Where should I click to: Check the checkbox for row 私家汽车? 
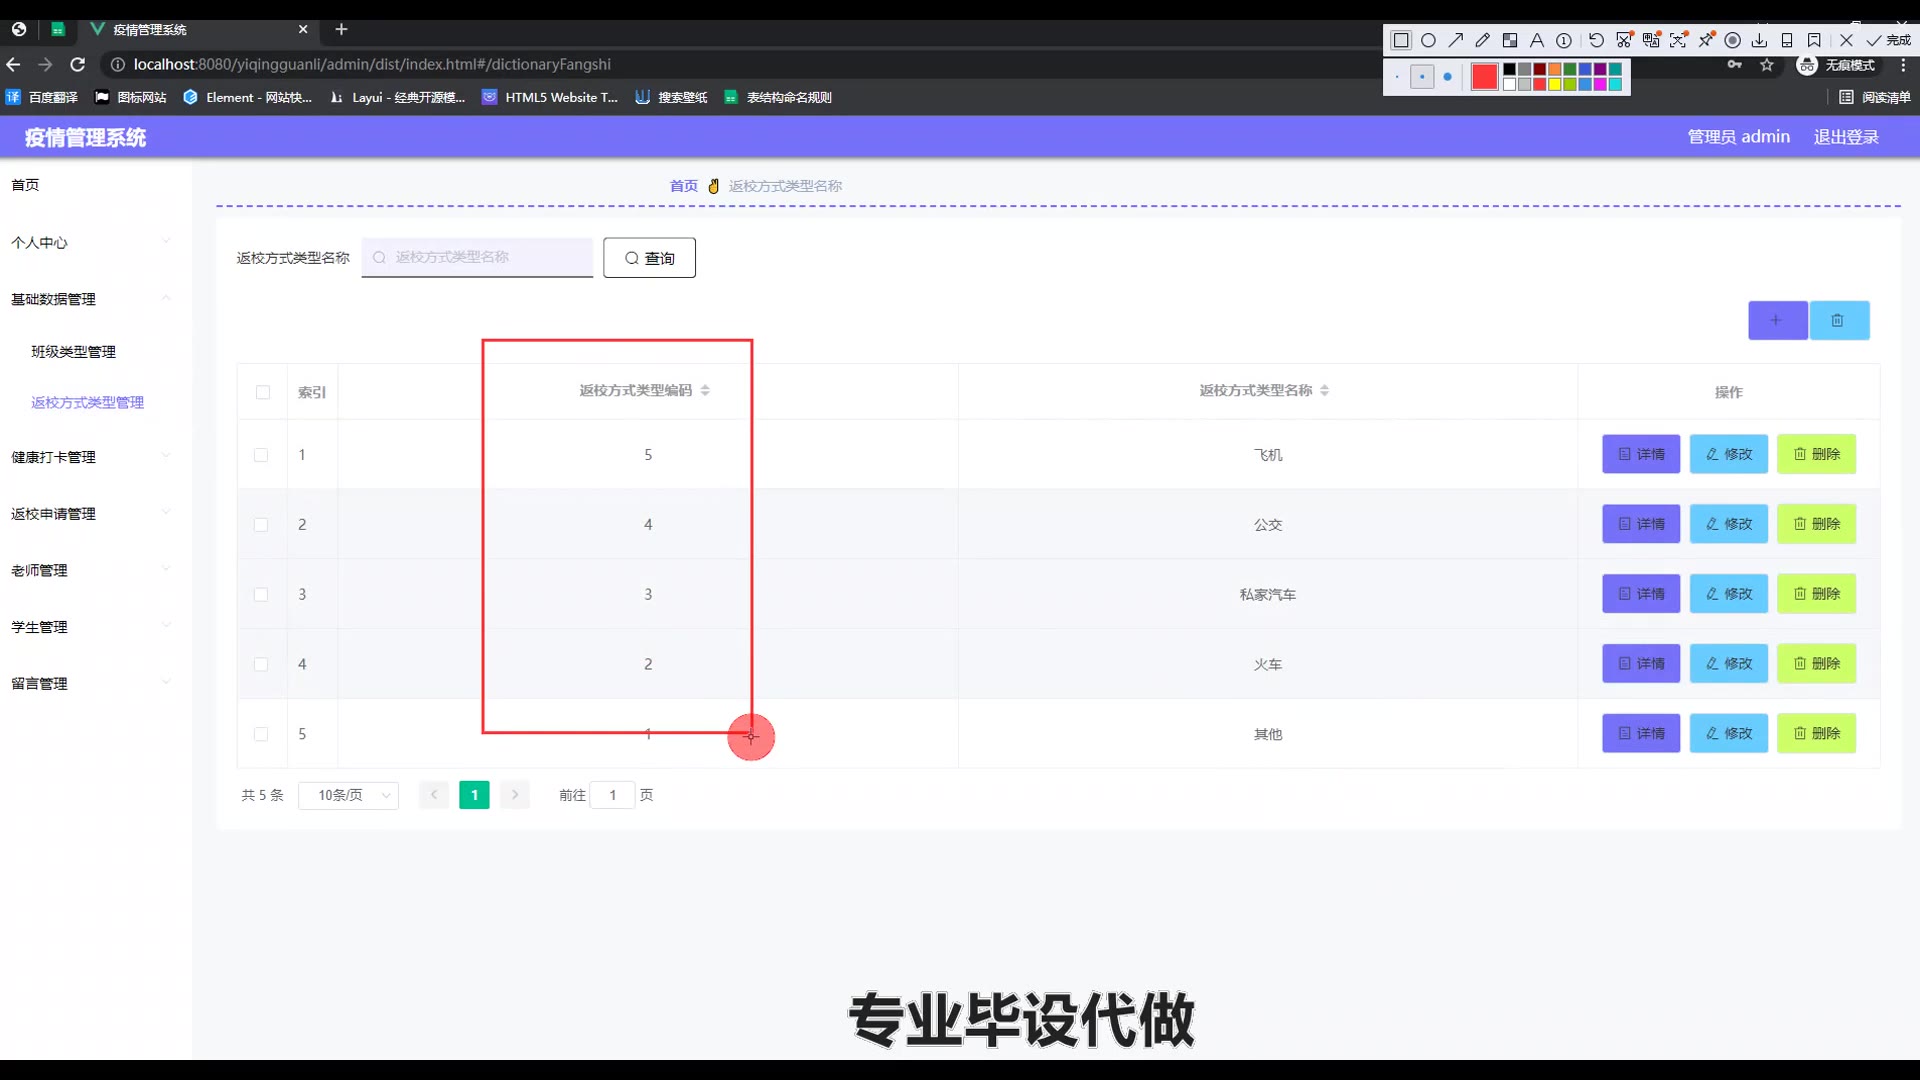(261, 594)
